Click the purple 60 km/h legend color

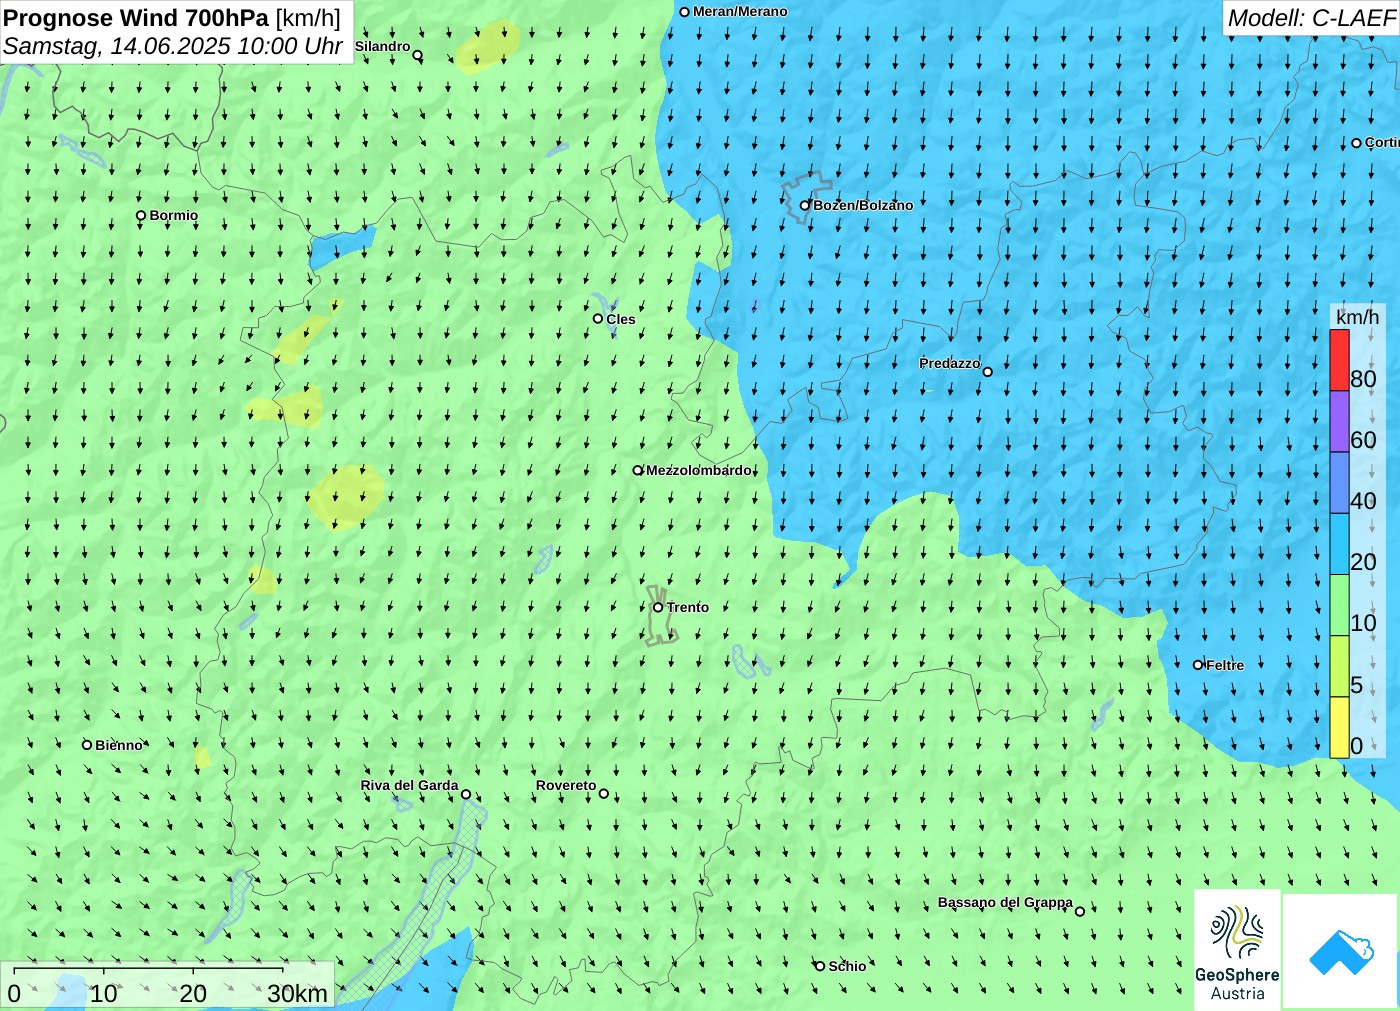pos(1339,421)
